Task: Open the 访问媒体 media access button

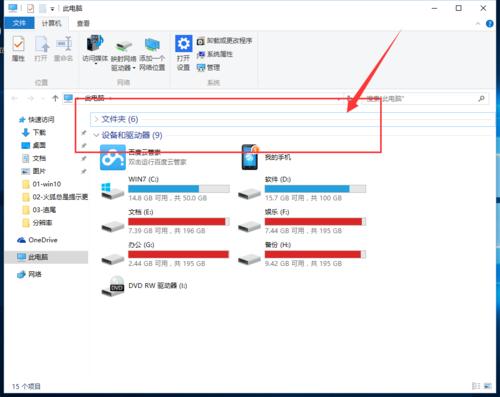Action: point(95,49)
